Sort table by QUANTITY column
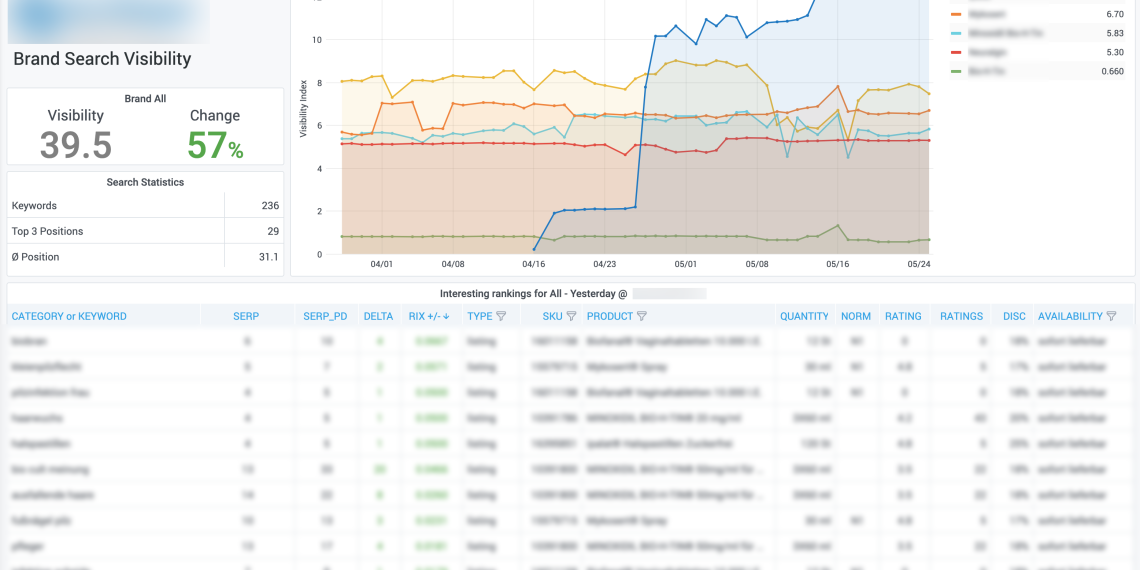This screenshot has width=1140, height=570. pyautogui.click(x=804, y=316)
